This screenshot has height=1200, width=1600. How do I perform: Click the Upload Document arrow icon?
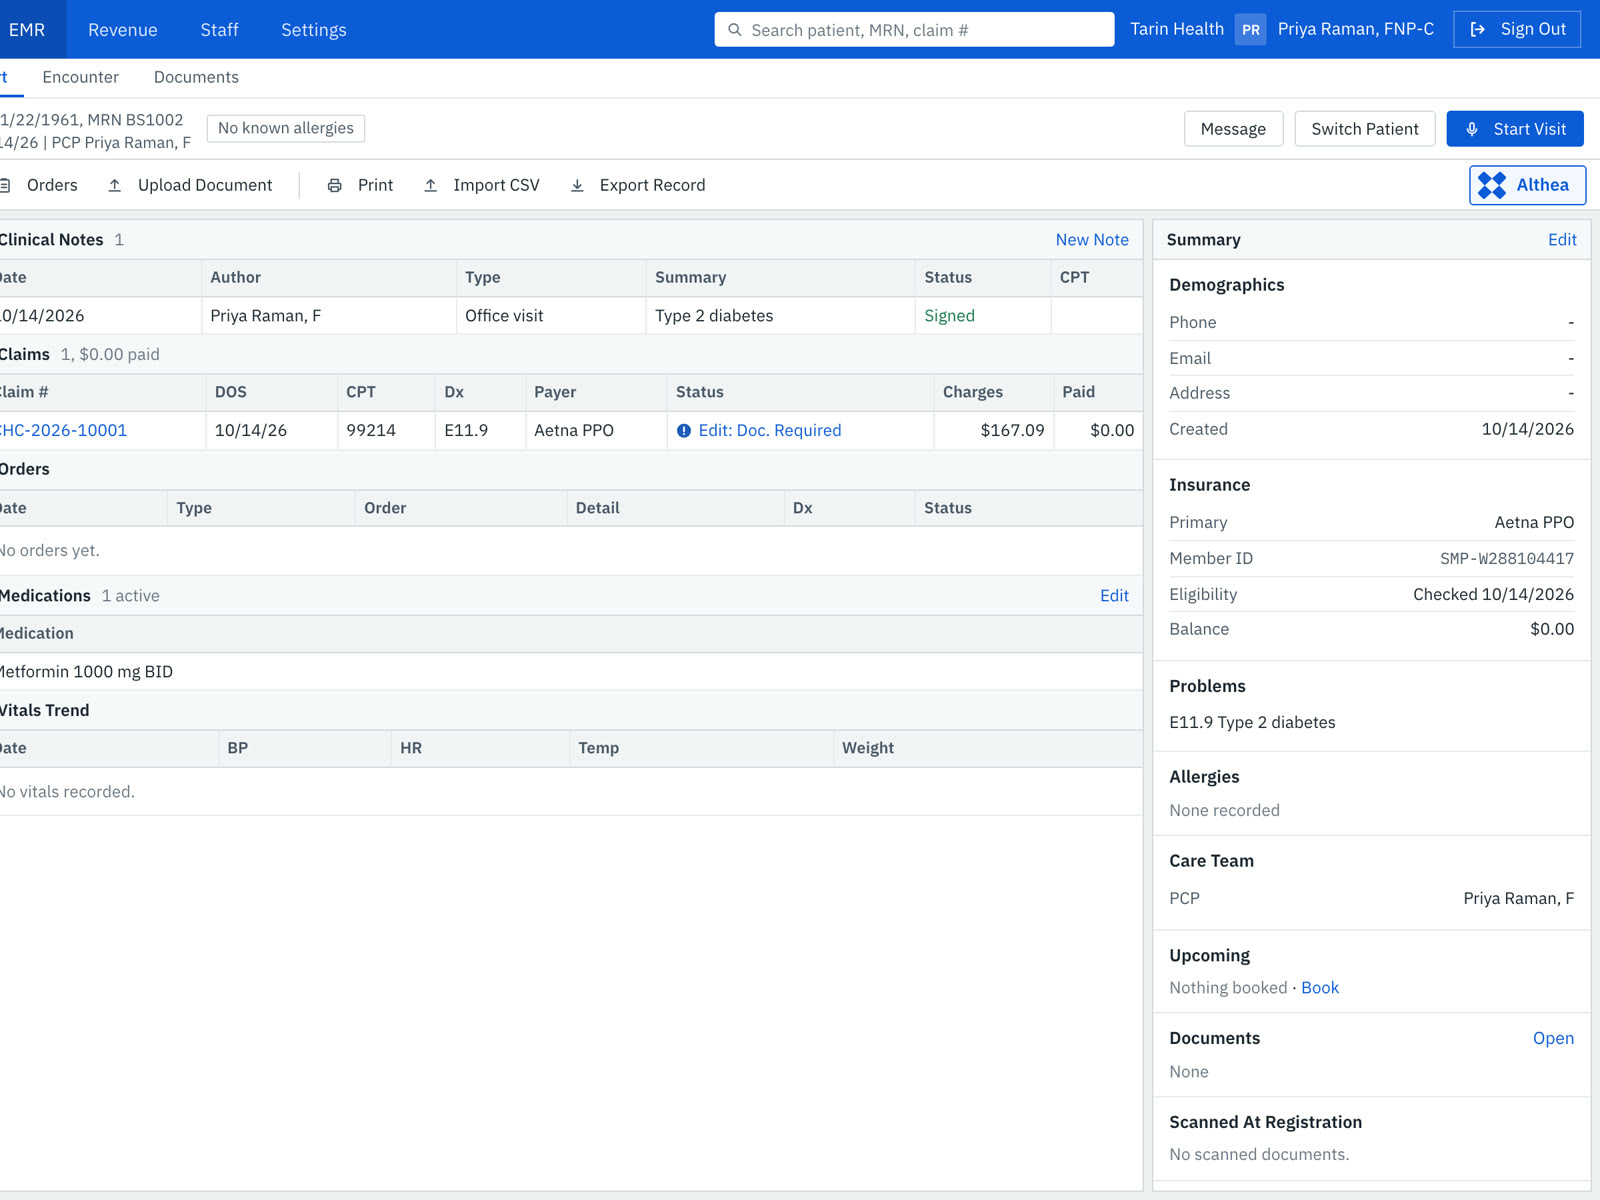115,186
